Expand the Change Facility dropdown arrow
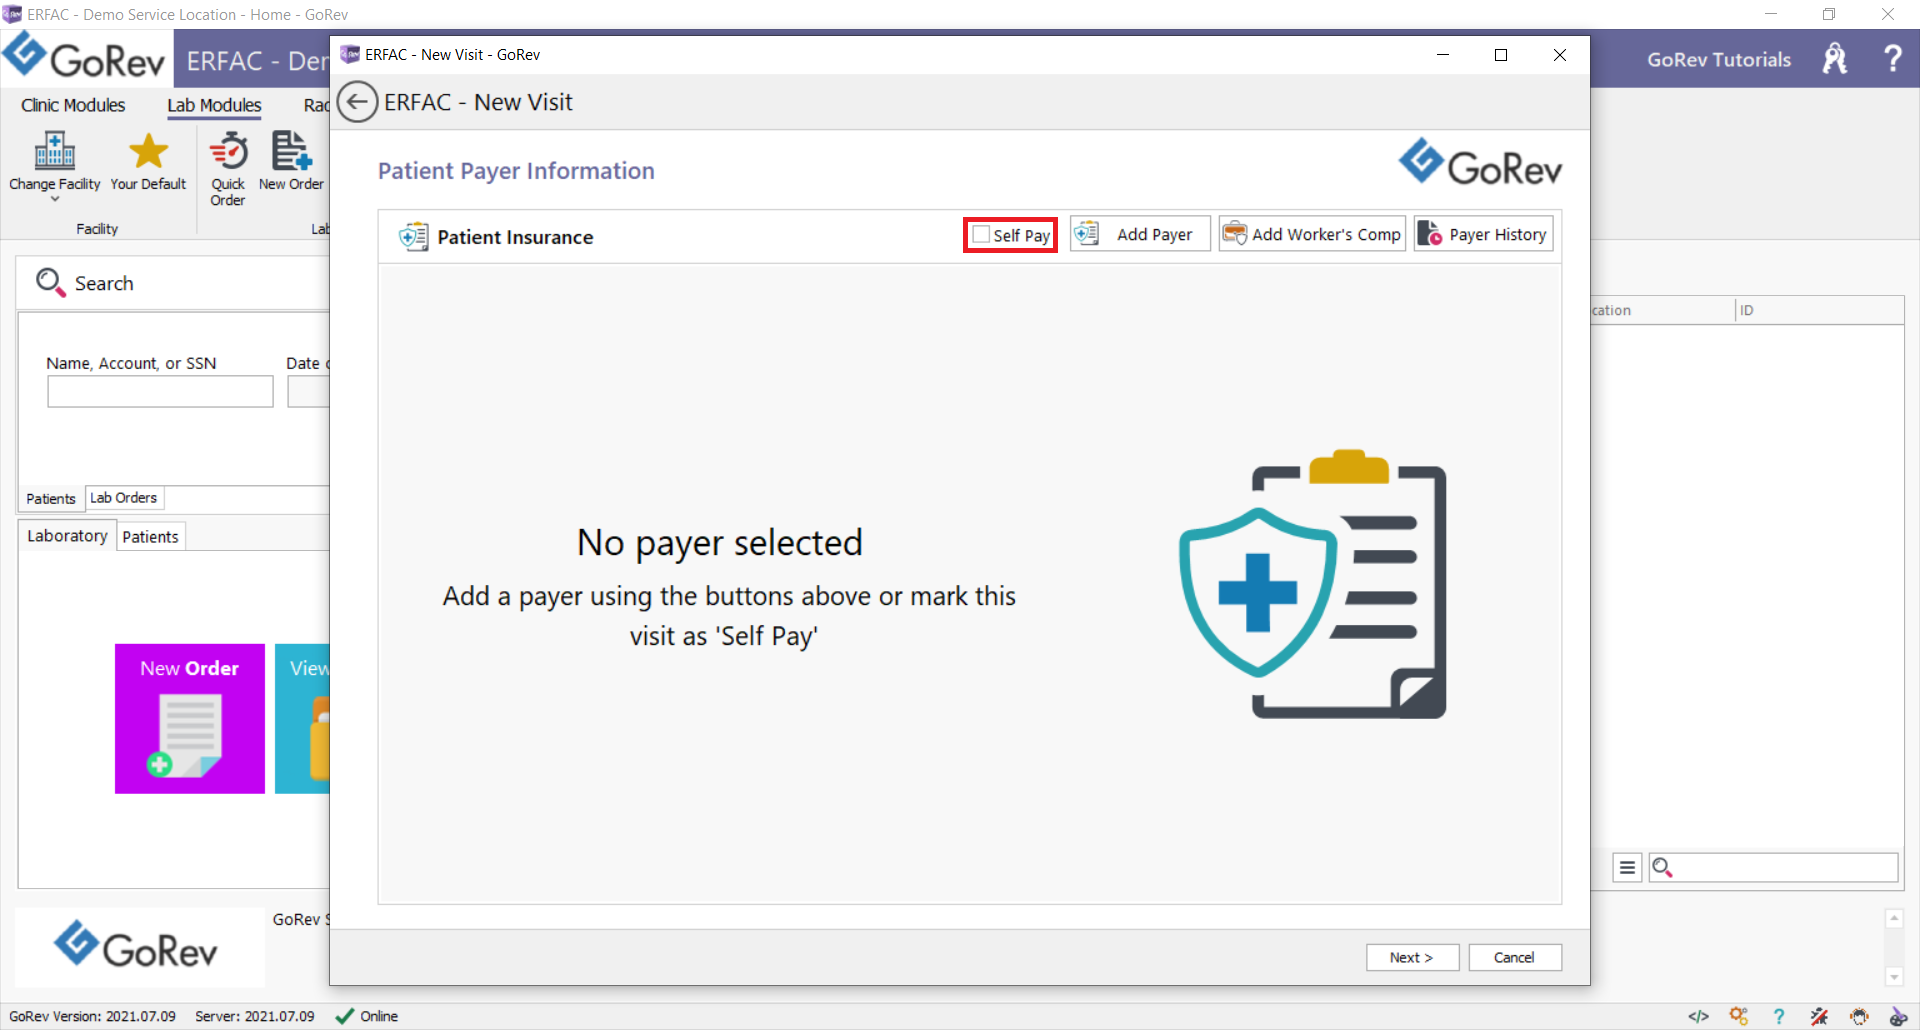This screenshot has height=1030, width=1920. pos(55,199)
